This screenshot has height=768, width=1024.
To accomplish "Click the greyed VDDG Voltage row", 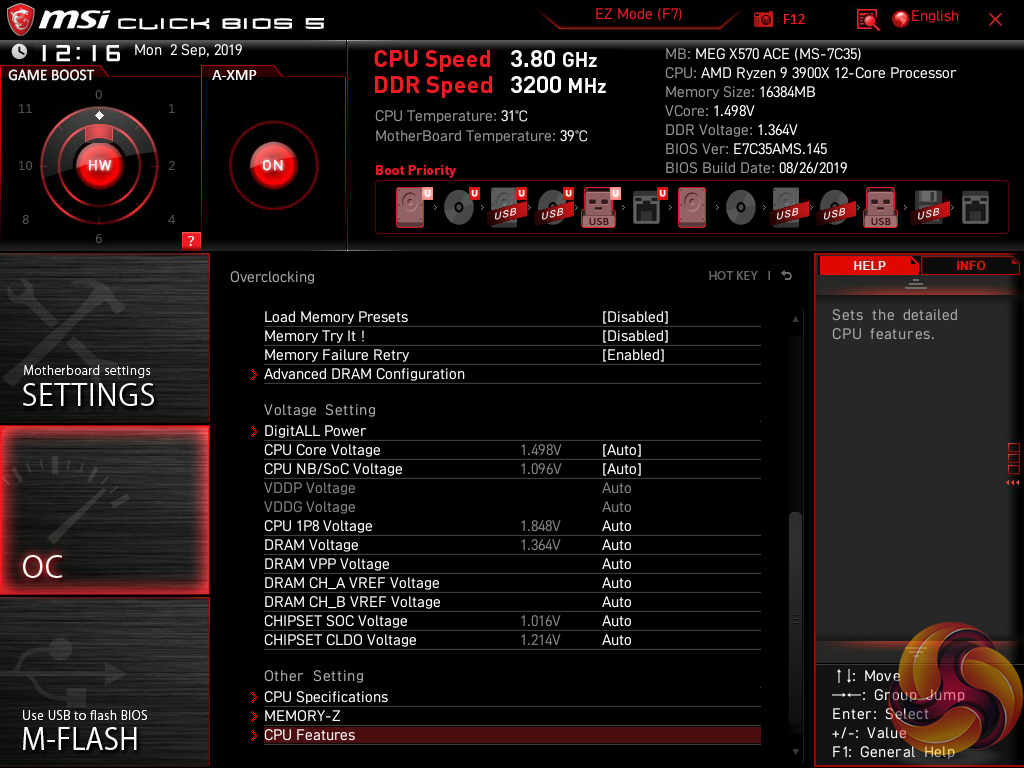I will tap(512, 507).
